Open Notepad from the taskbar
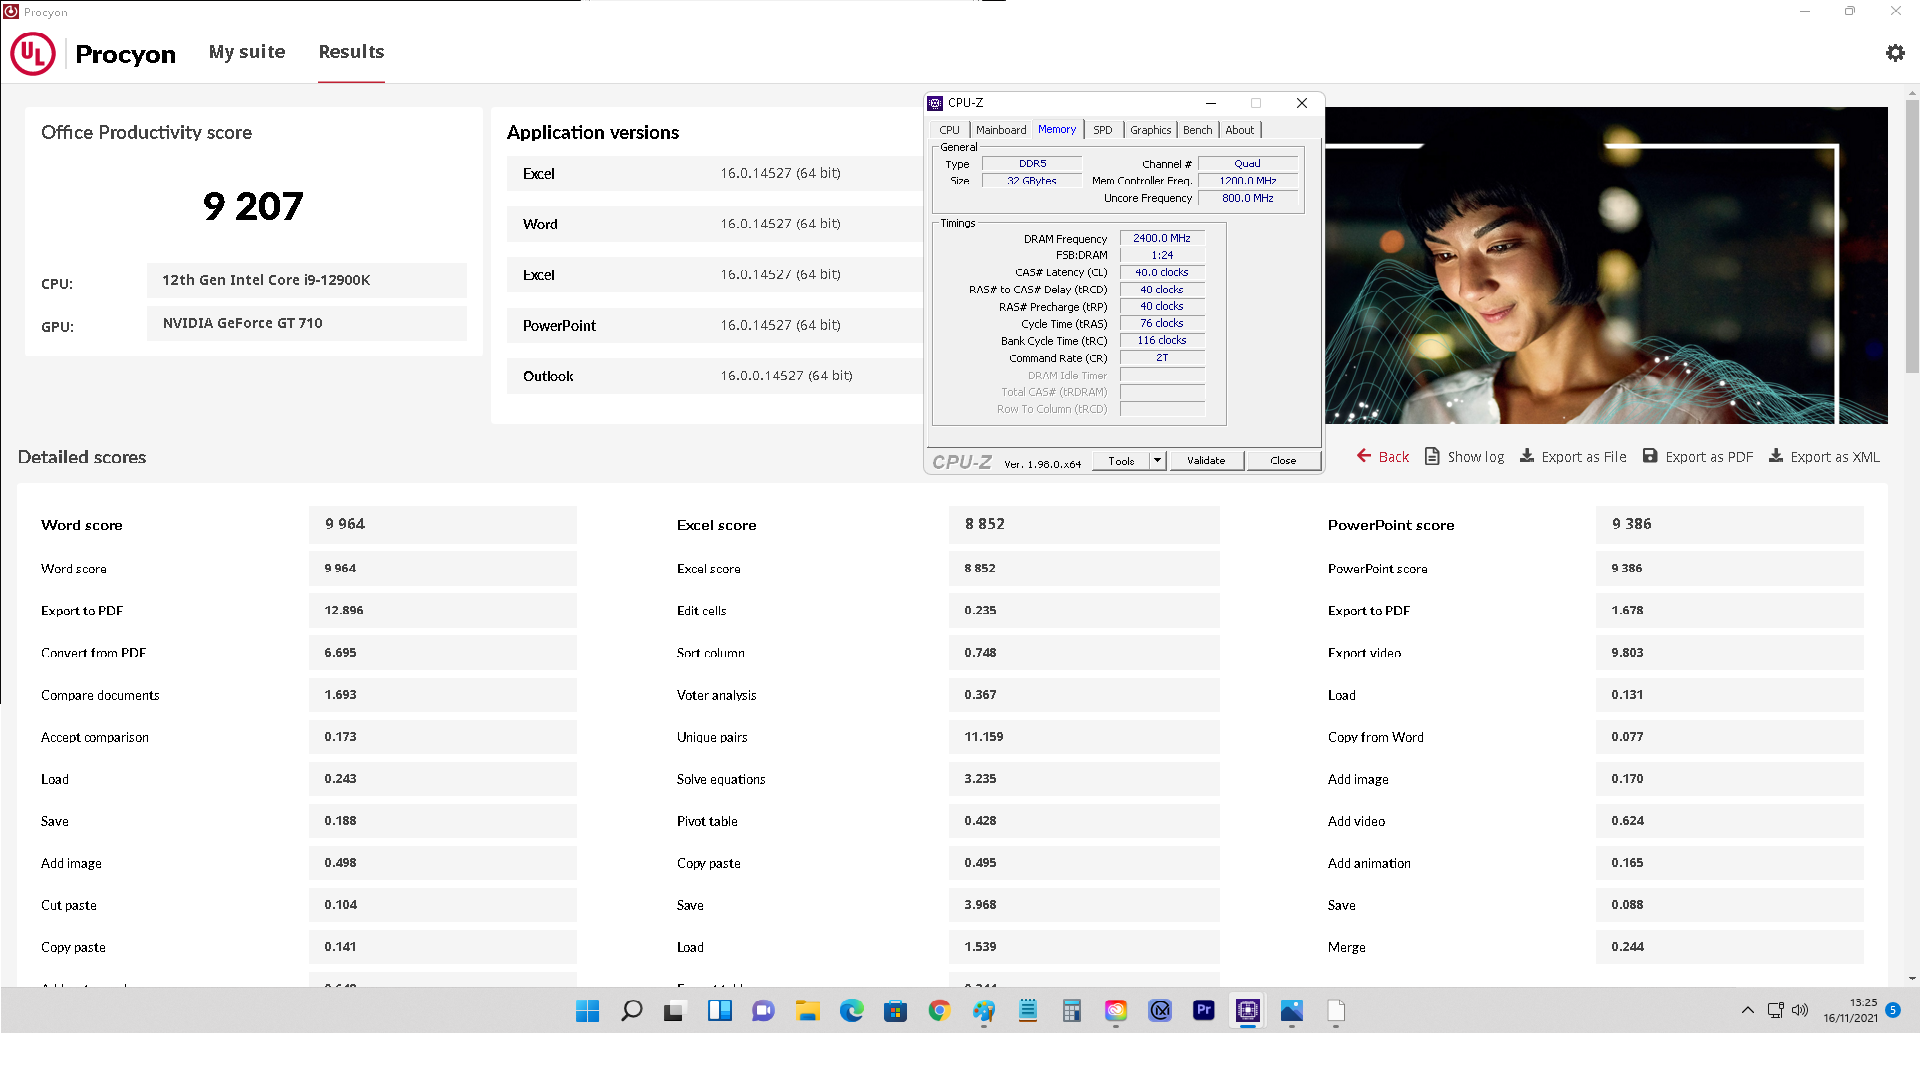1920x1080 pixels. [1028, 1011]
